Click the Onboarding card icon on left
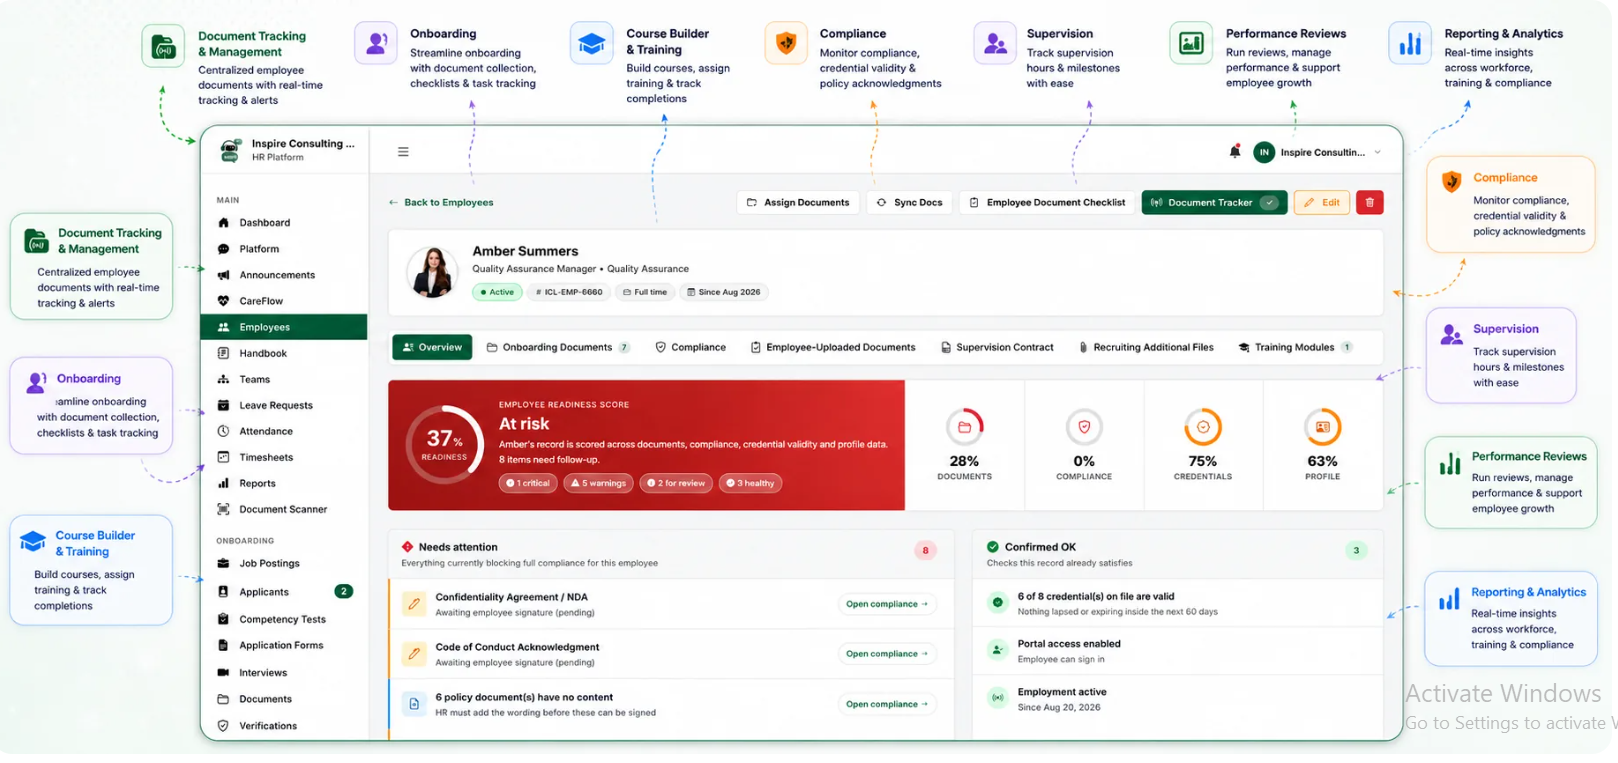The image size is (1618, 763). (37, 381)
